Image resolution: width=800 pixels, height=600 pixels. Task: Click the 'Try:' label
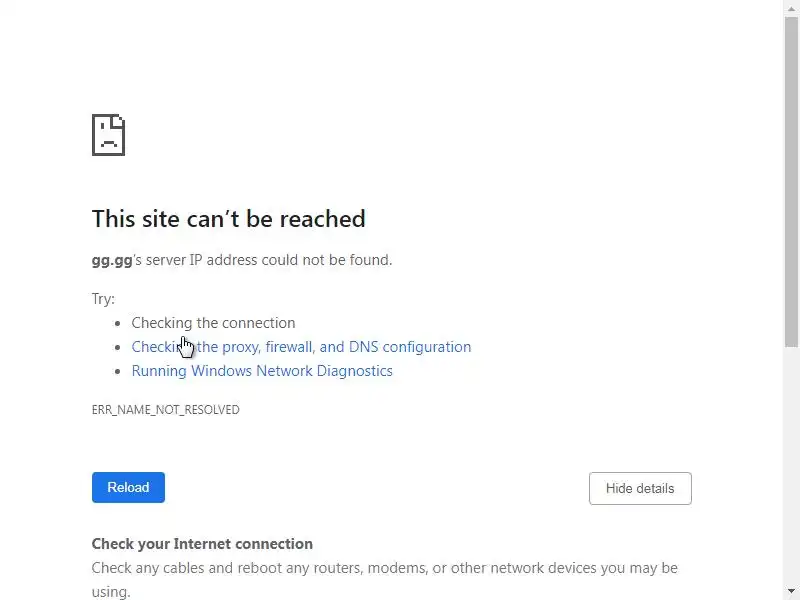coord(103,298)
